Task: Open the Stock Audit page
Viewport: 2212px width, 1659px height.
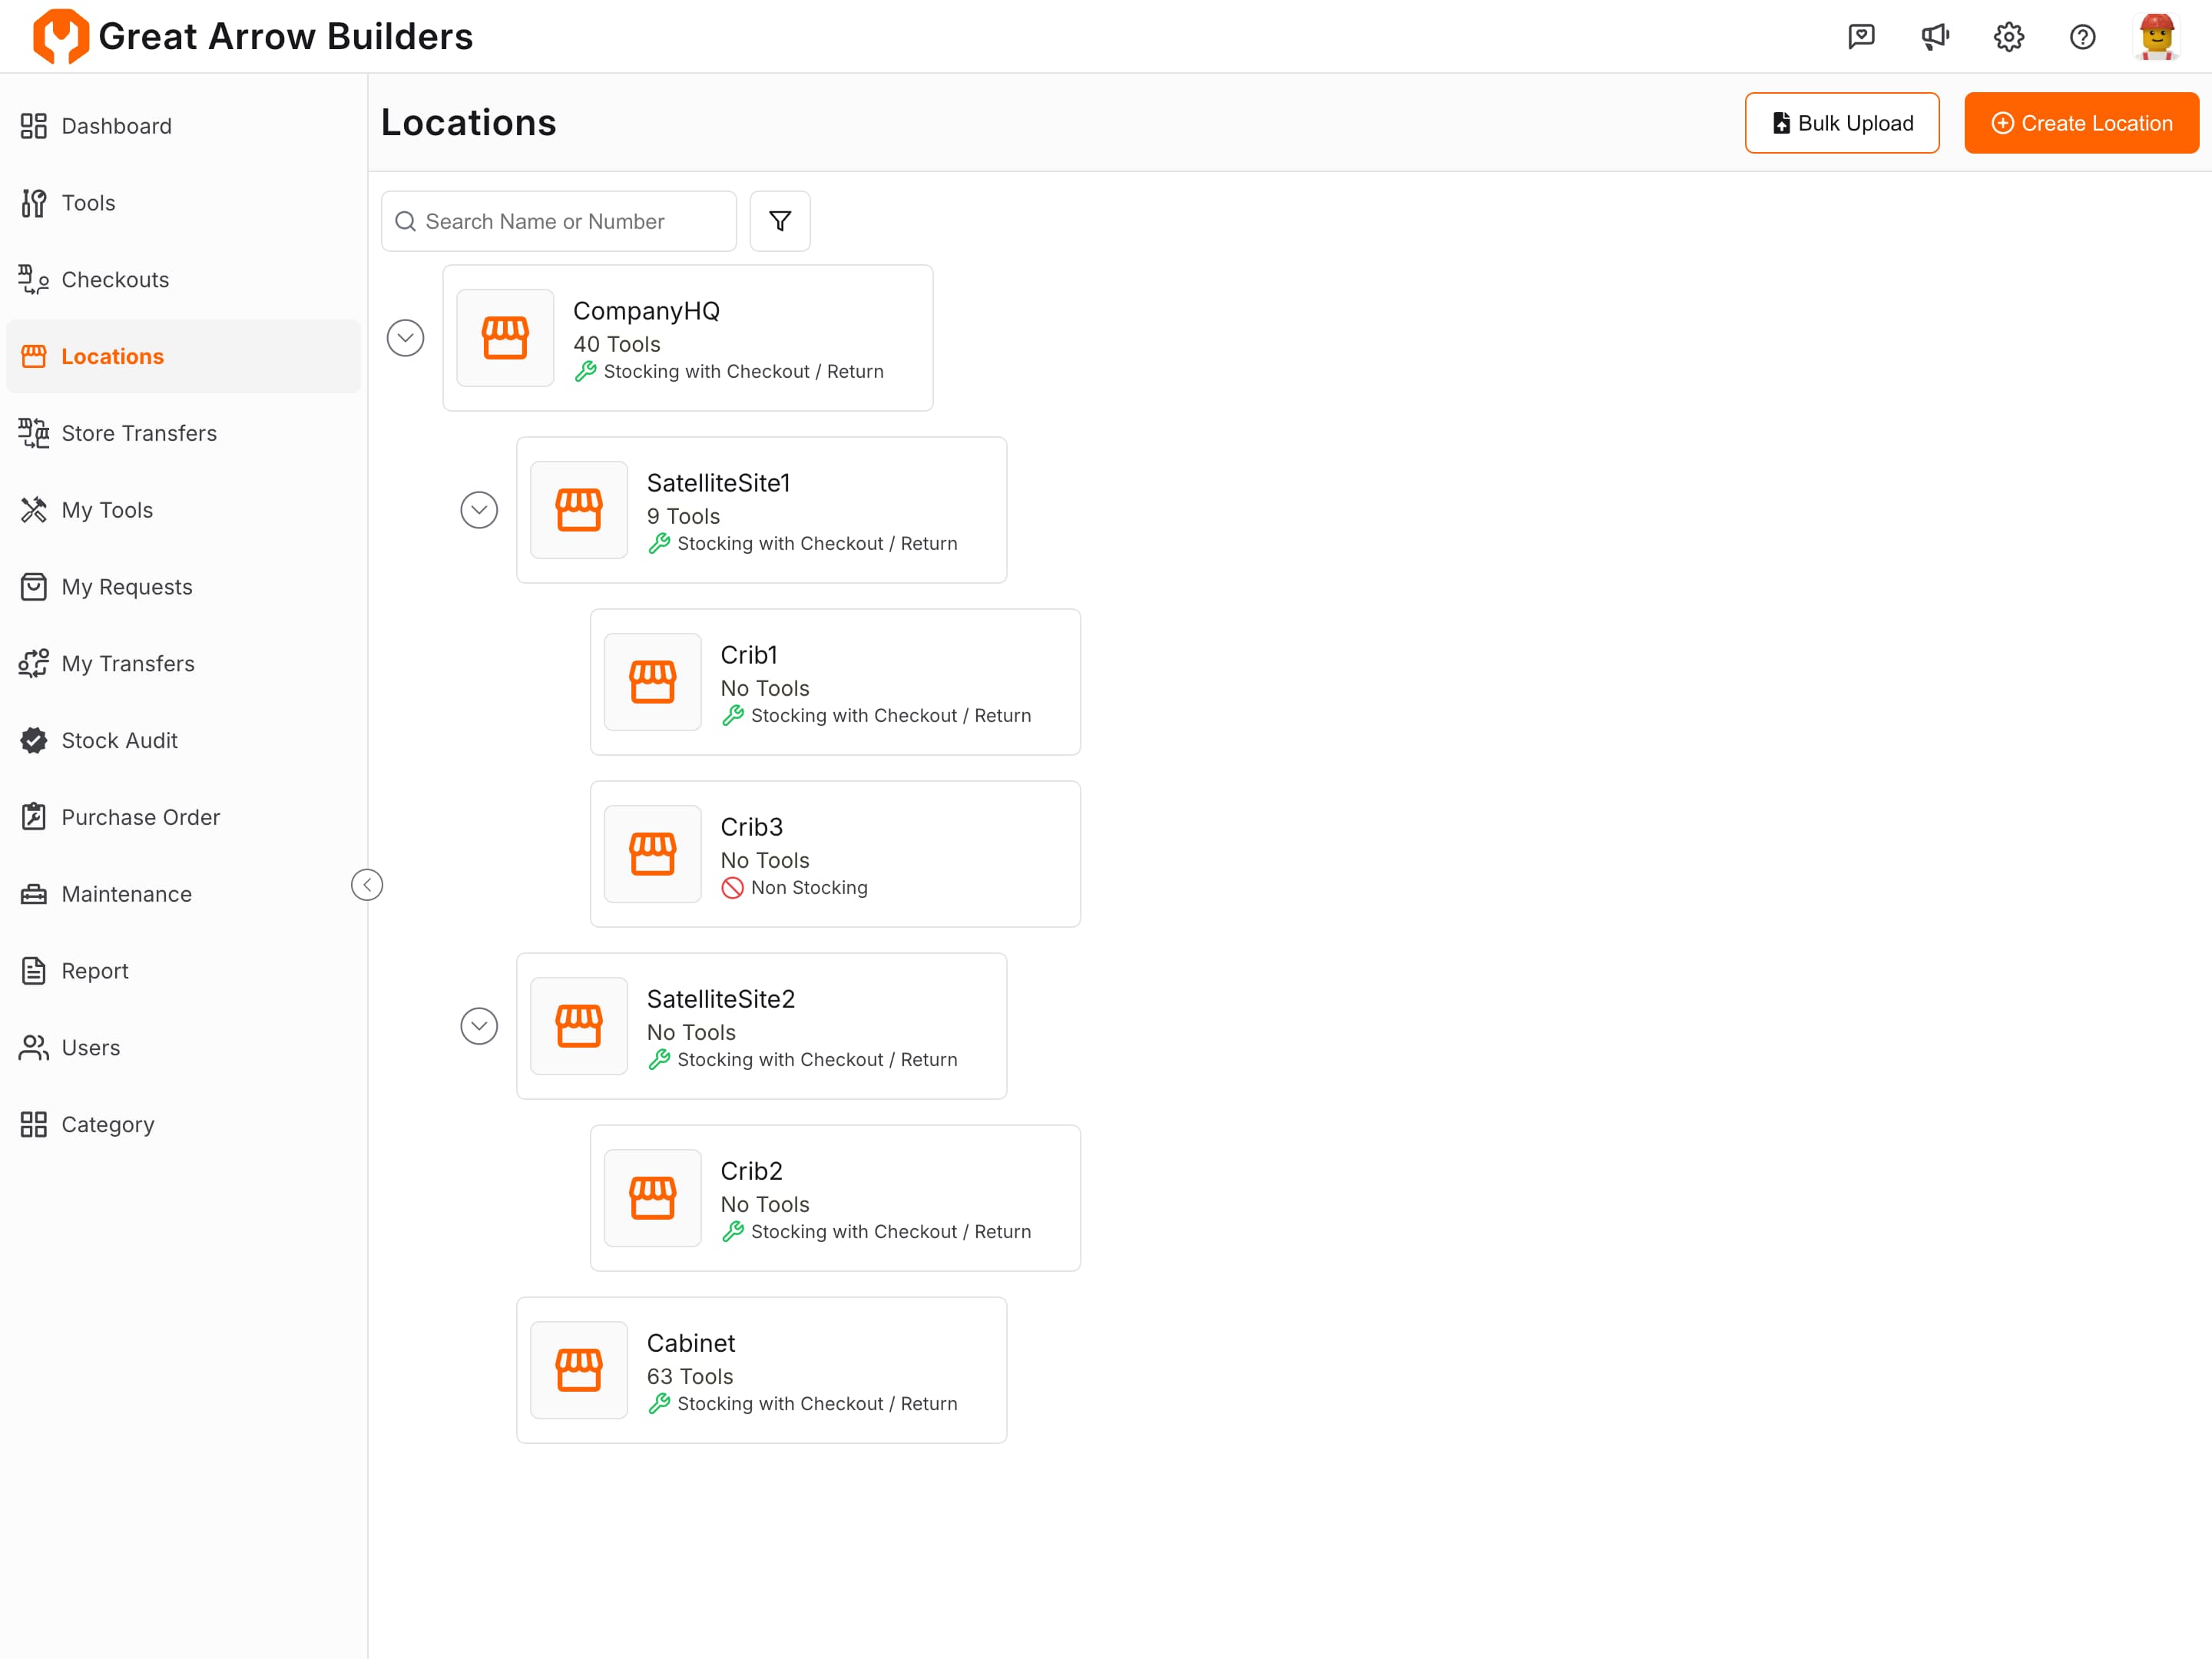Action: pos(119,740)
